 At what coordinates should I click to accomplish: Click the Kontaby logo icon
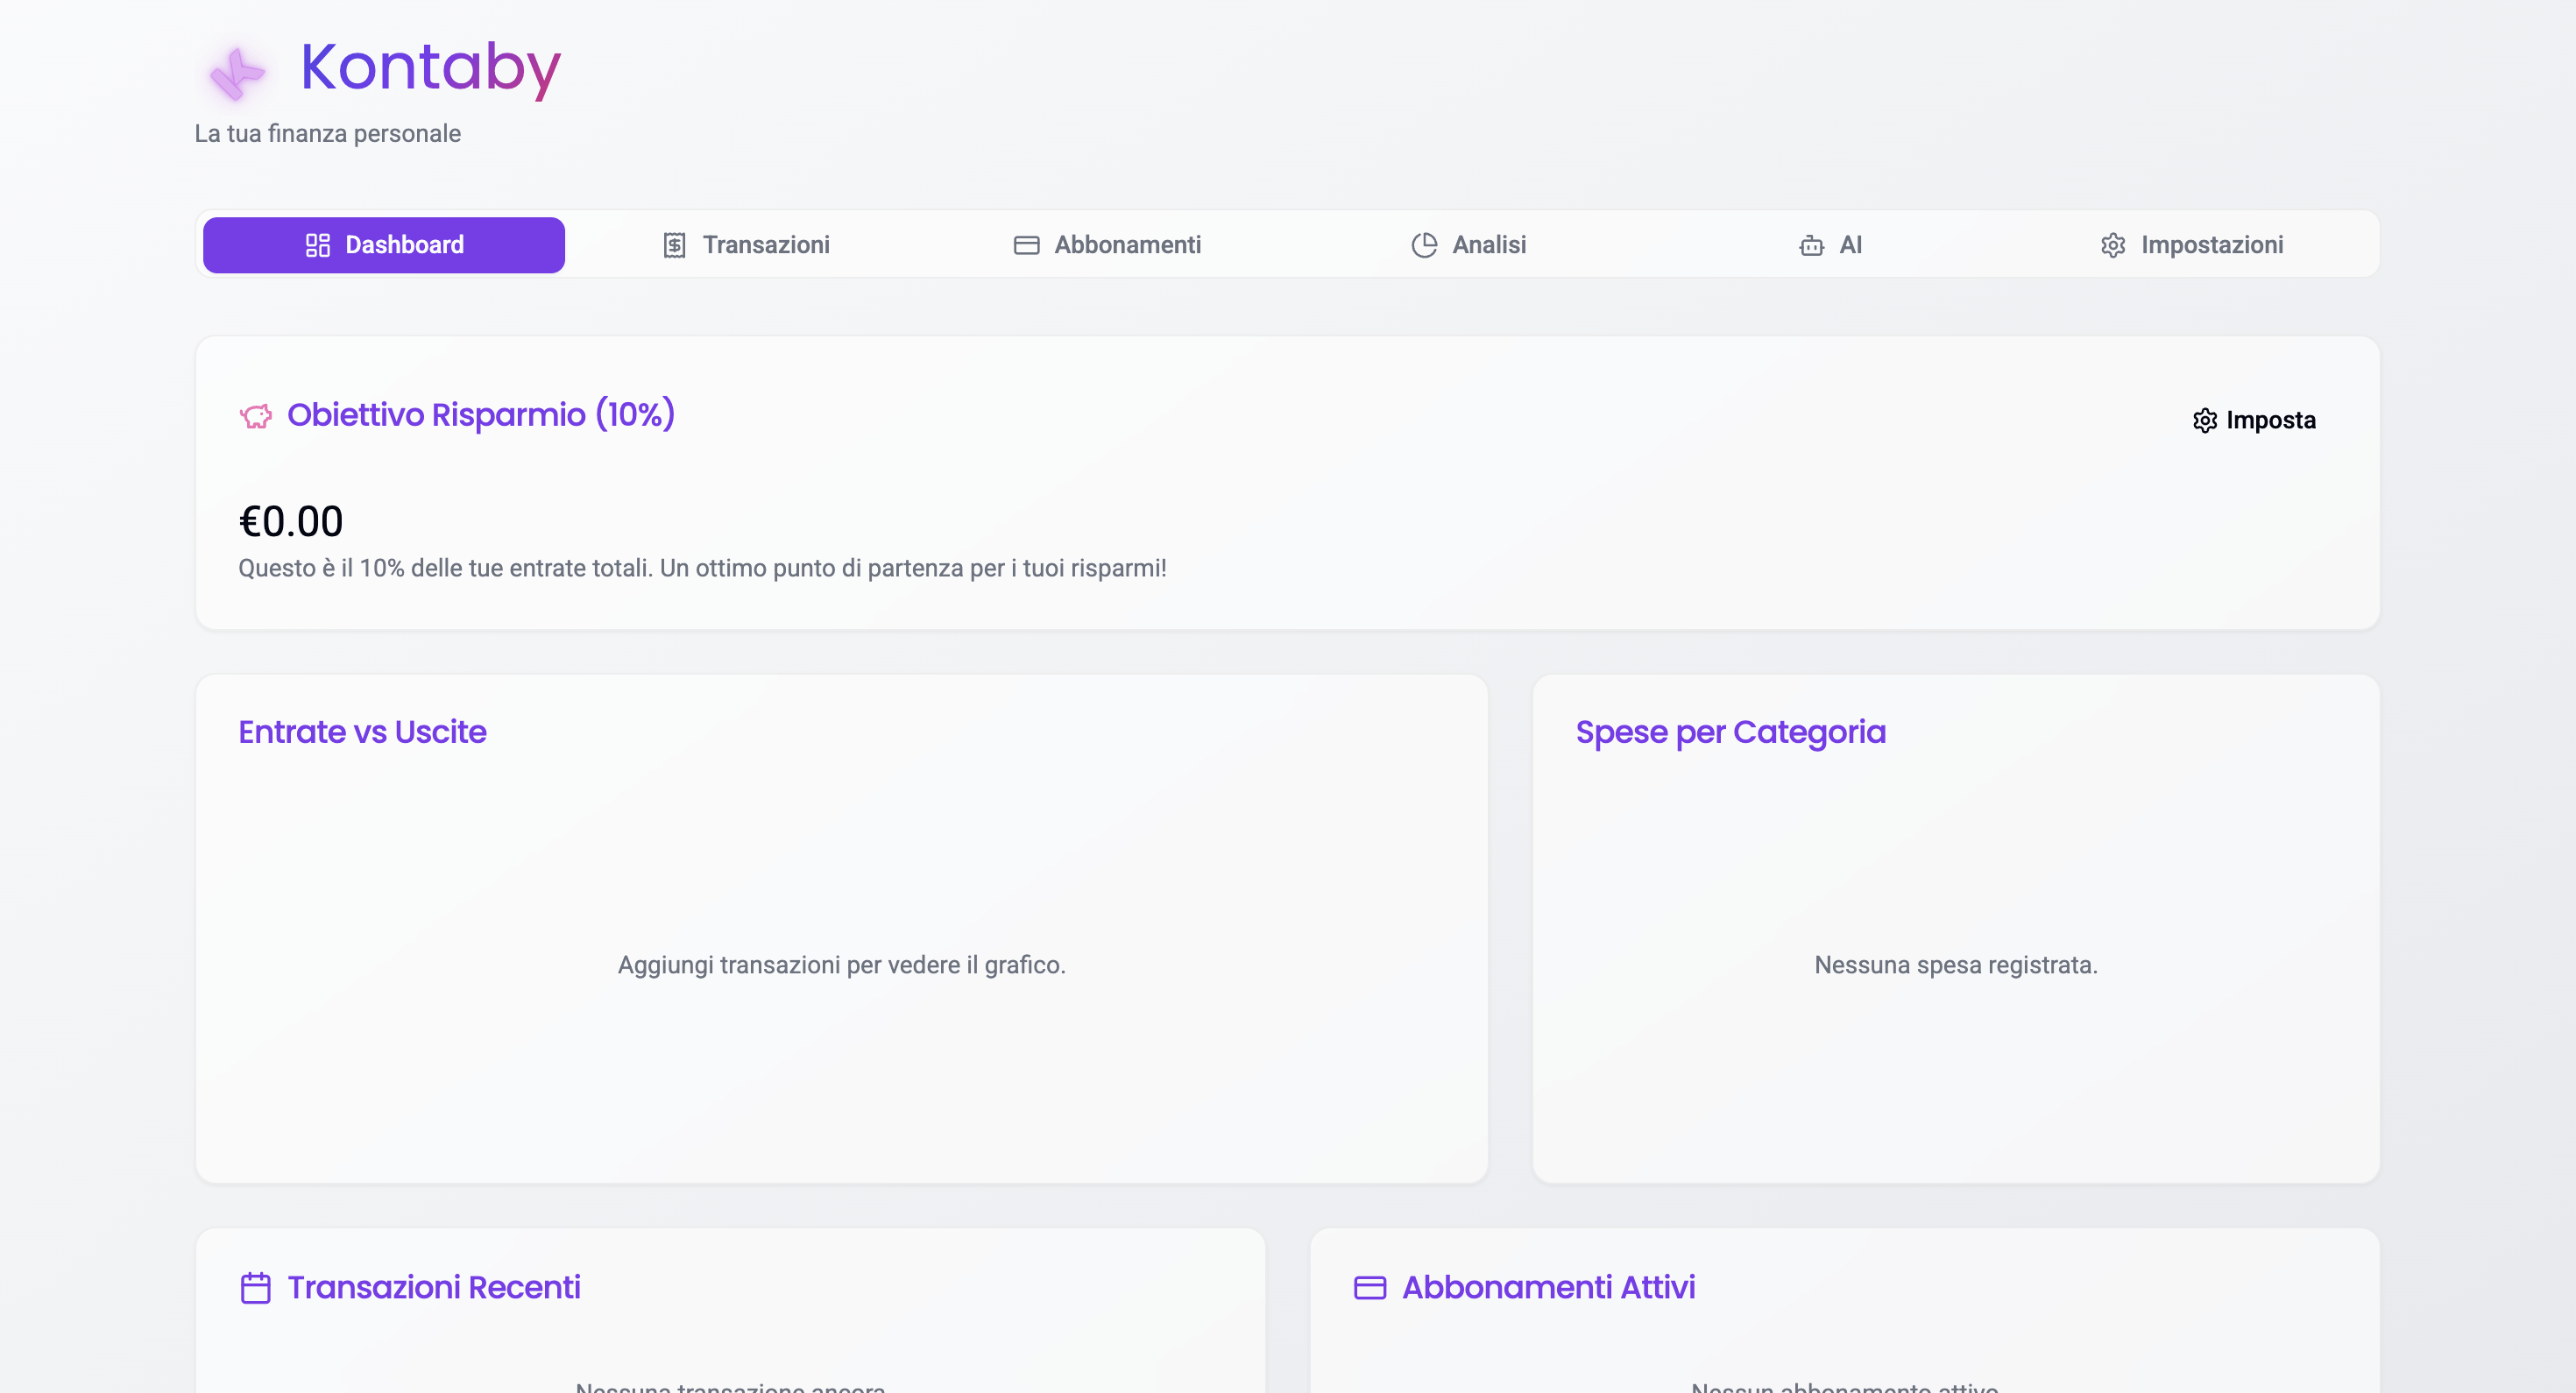coord(236,73)
